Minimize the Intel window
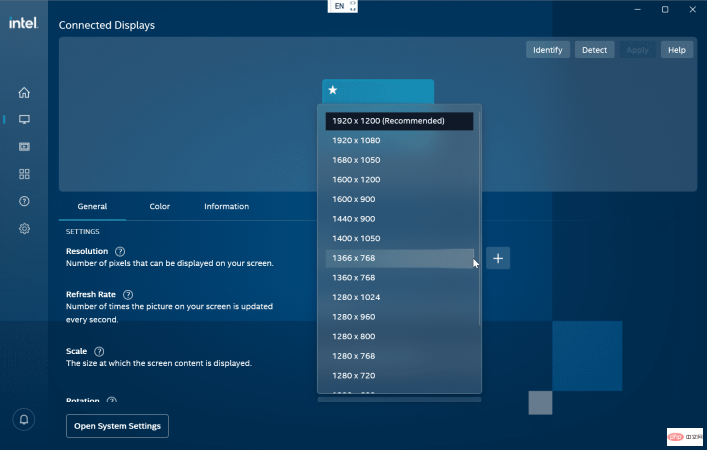 tap(638, 9)
